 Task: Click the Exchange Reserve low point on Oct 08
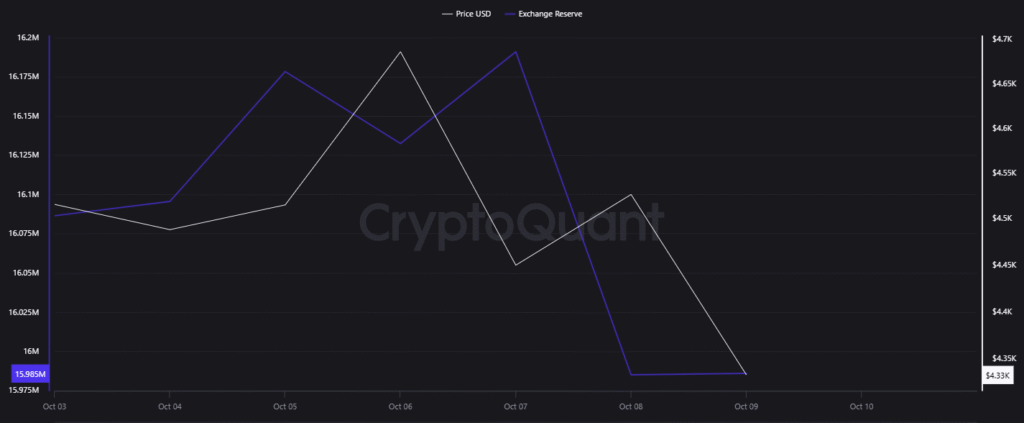[x=631, y=375]
